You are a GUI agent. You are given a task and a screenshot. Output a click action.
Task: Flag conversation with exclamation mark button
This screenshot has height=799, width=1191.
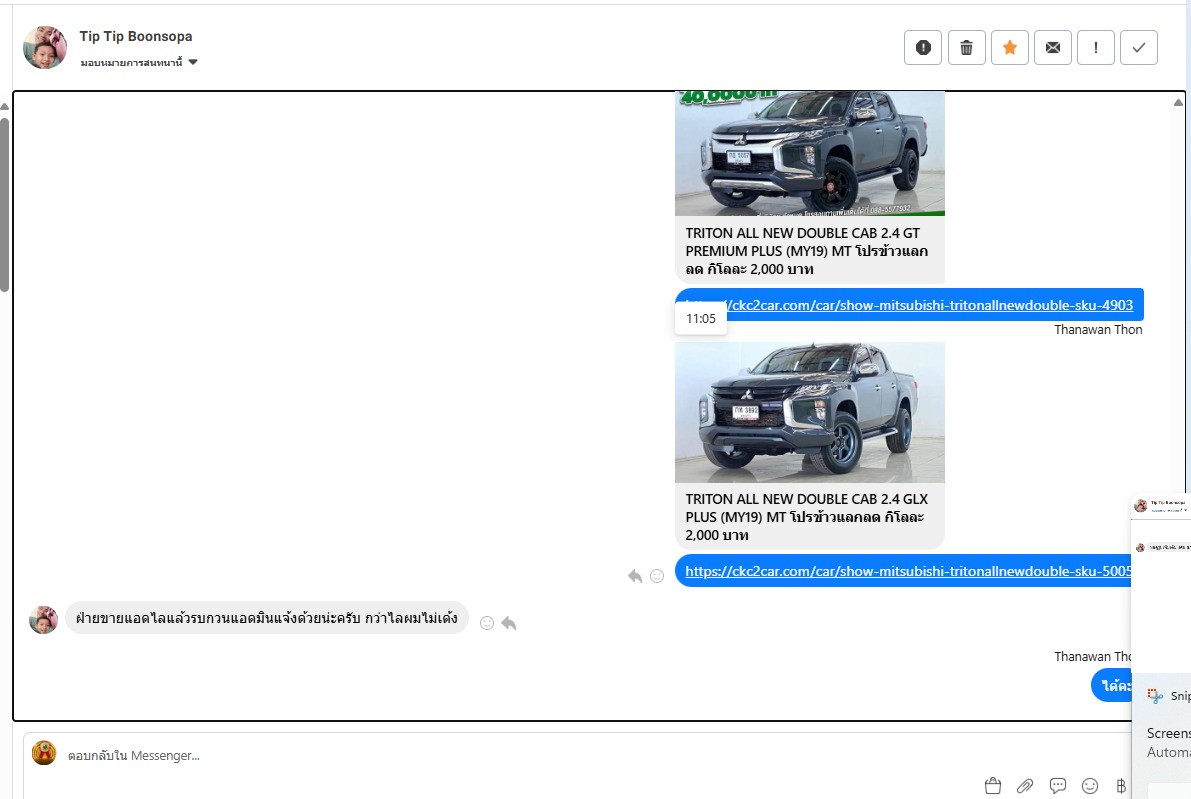(x=1096, y=47)
